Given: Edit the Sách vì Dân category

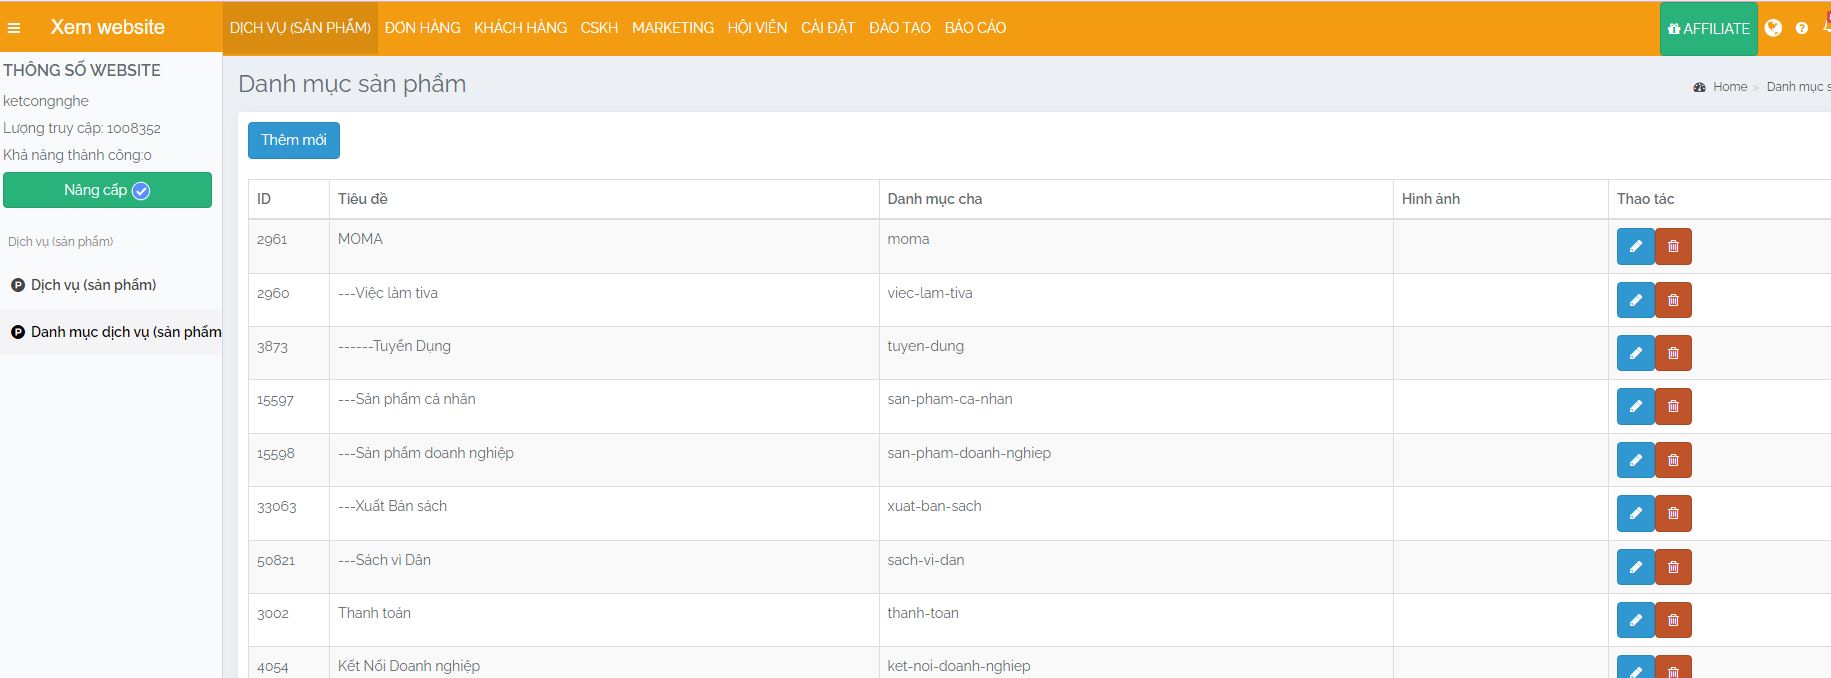Looking at the screenshot, I should pyautogui.click(x=1635, y=567).
